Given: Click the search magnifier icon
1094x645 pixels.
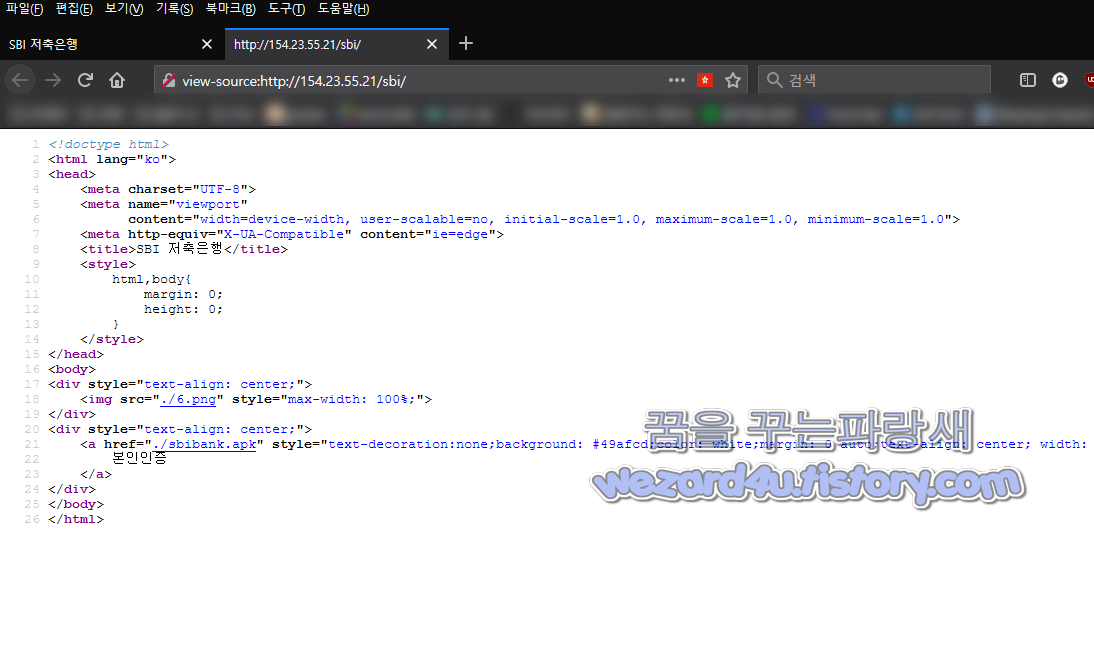Looking at the screenshot, I should 774,80.
